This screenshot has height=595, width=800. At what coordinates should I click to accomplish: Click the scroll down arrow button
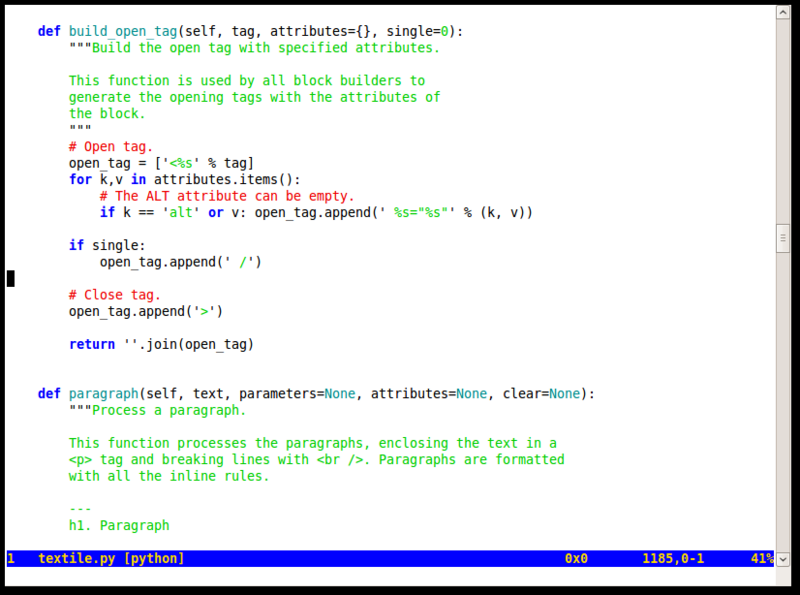click(x=783, y=559)
